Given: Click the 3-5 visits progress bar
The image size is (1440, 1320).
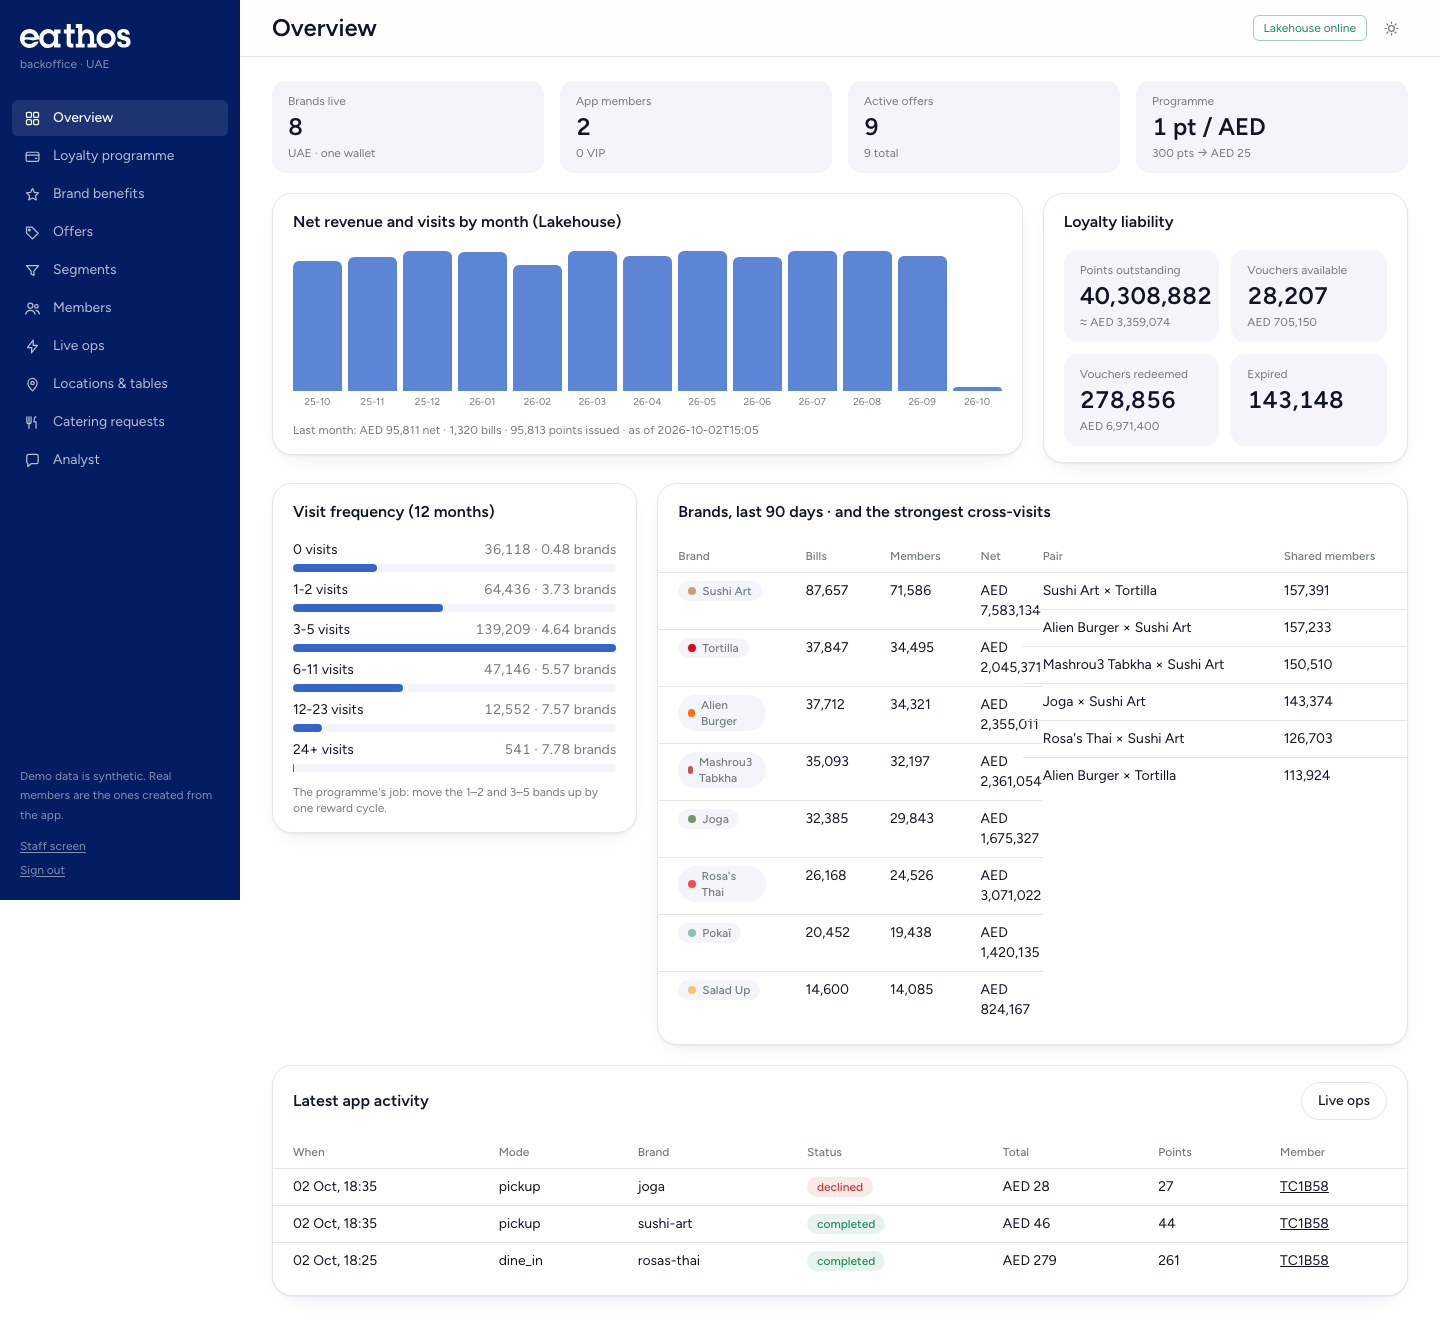Looking at the screenshot, I should pyautogui.click(x=454, y=648).
